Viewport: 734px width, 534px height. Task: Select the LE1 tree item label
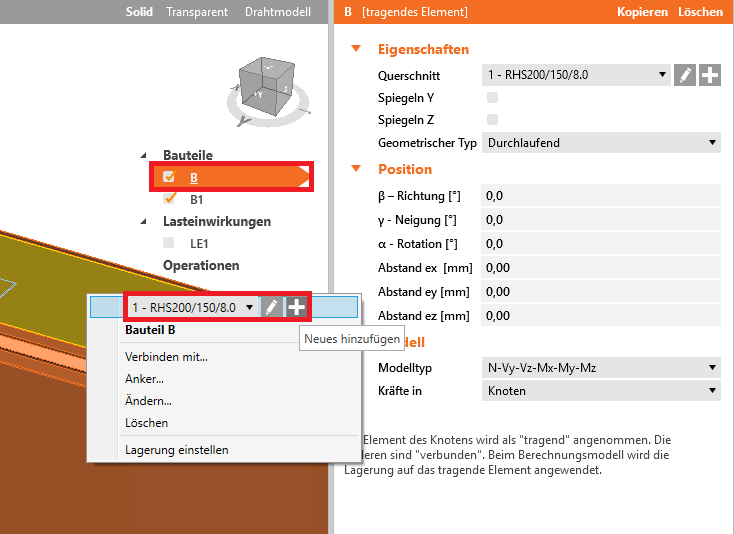click(199, 244)
